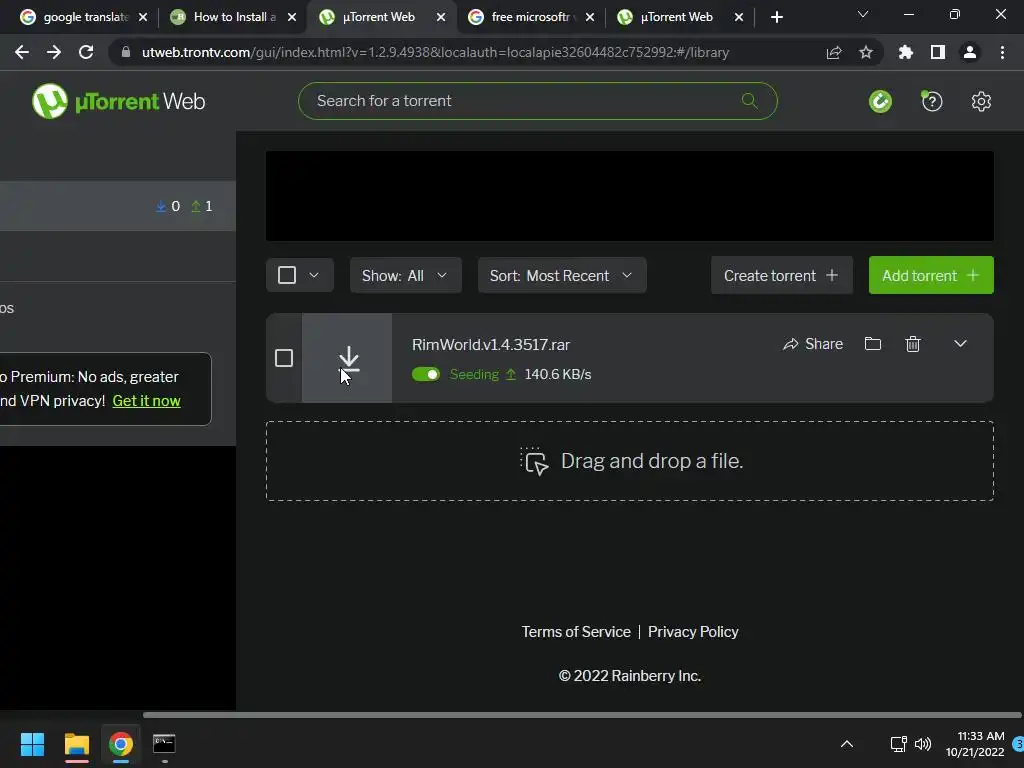Click the RimWorld.v1.4.3517.rar file name
Image resolution: width=1024 pixels, height=768 pixels.
tap(491, 344)
